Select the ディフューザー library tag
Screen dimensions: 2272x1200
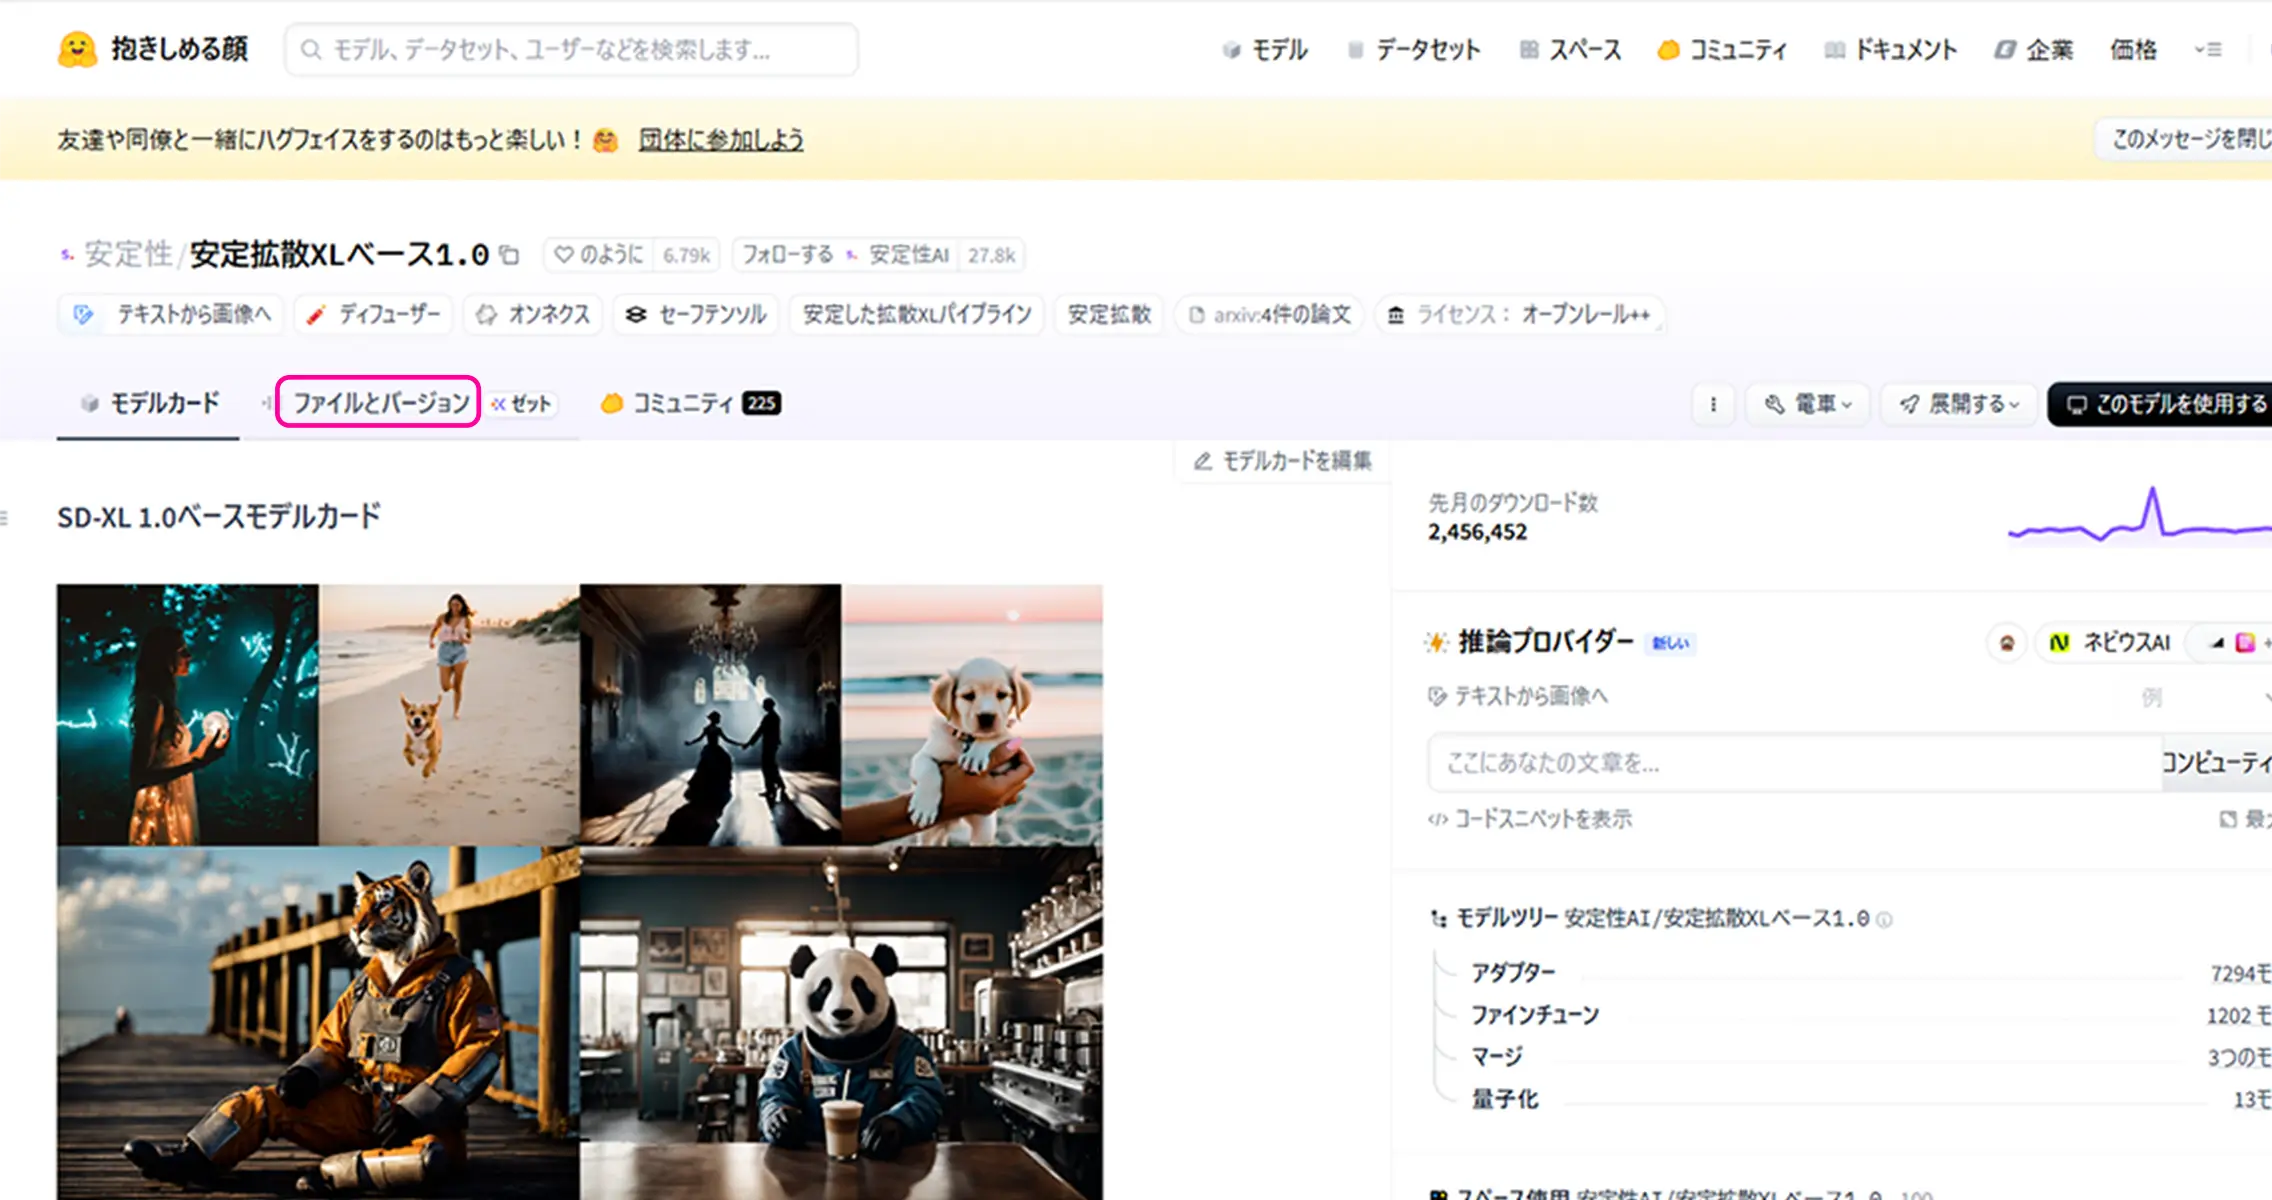[373, 314]
